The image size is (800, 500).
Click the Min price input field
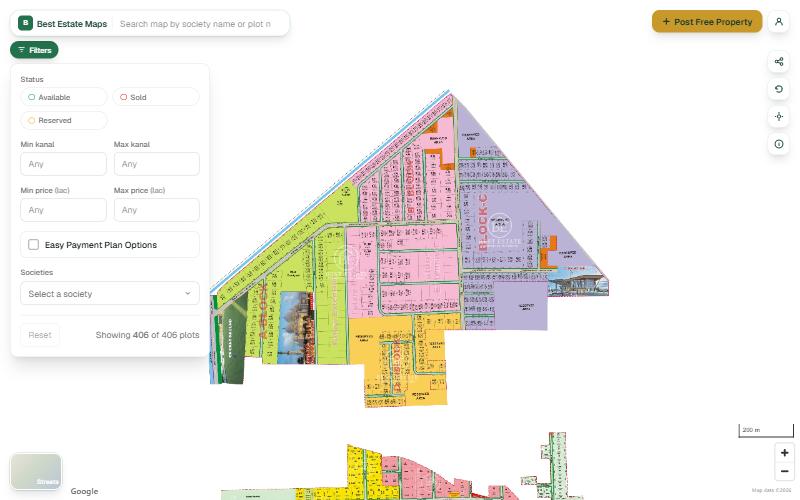coord(63,210)
